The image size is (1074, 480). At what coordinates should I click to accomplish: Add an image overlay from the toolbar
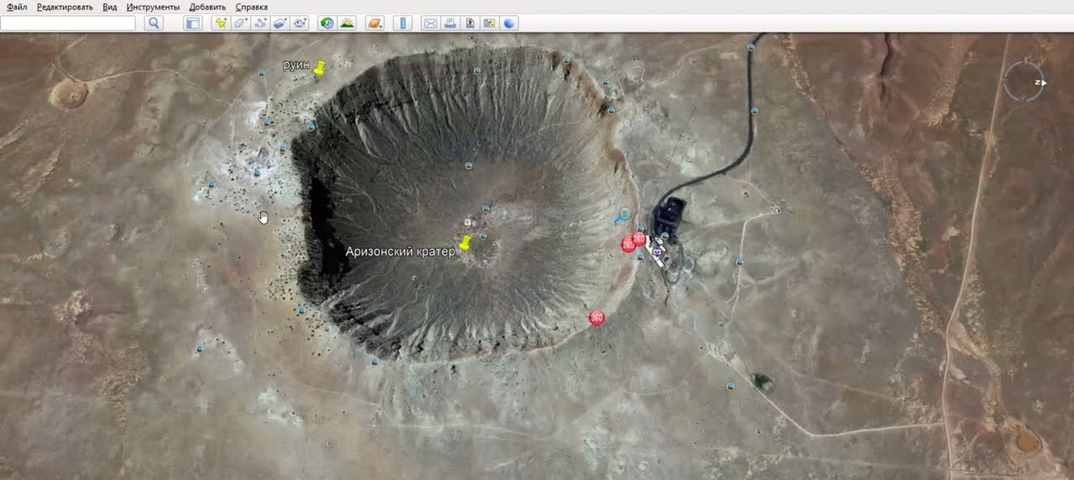(x=280, y=23)
